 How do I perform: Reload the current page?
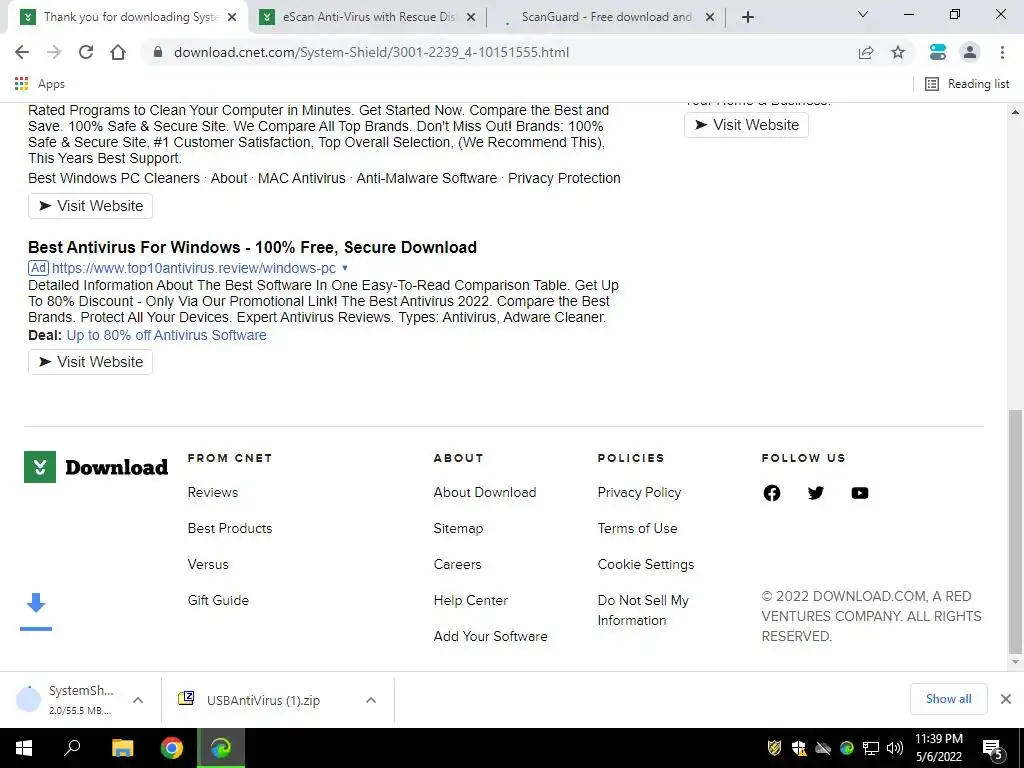(86, 52)
